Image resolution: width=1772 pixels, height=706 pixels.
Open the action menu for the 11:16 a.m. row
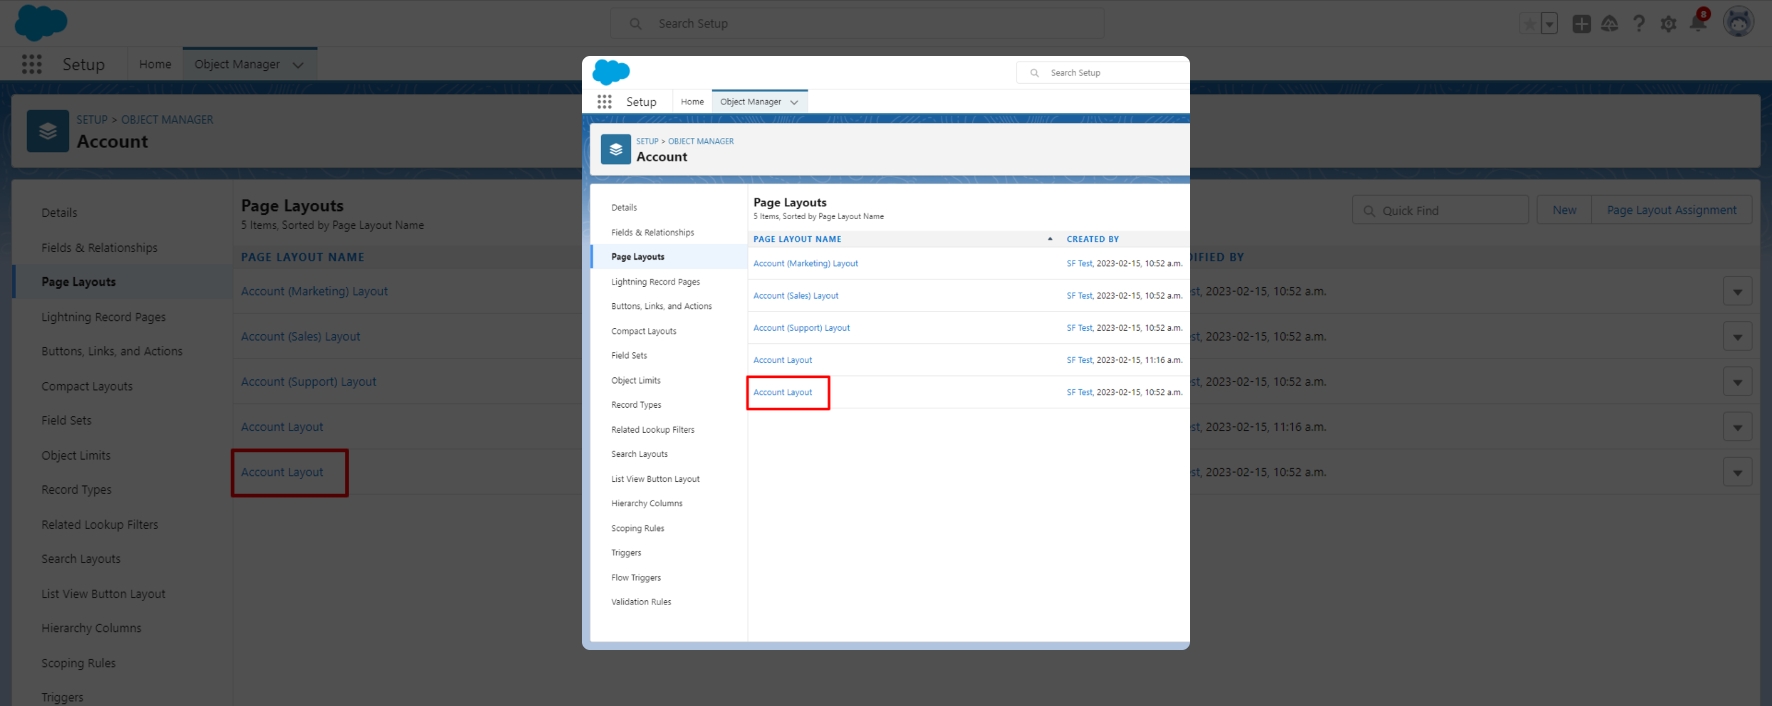[x=1737, y=427]
